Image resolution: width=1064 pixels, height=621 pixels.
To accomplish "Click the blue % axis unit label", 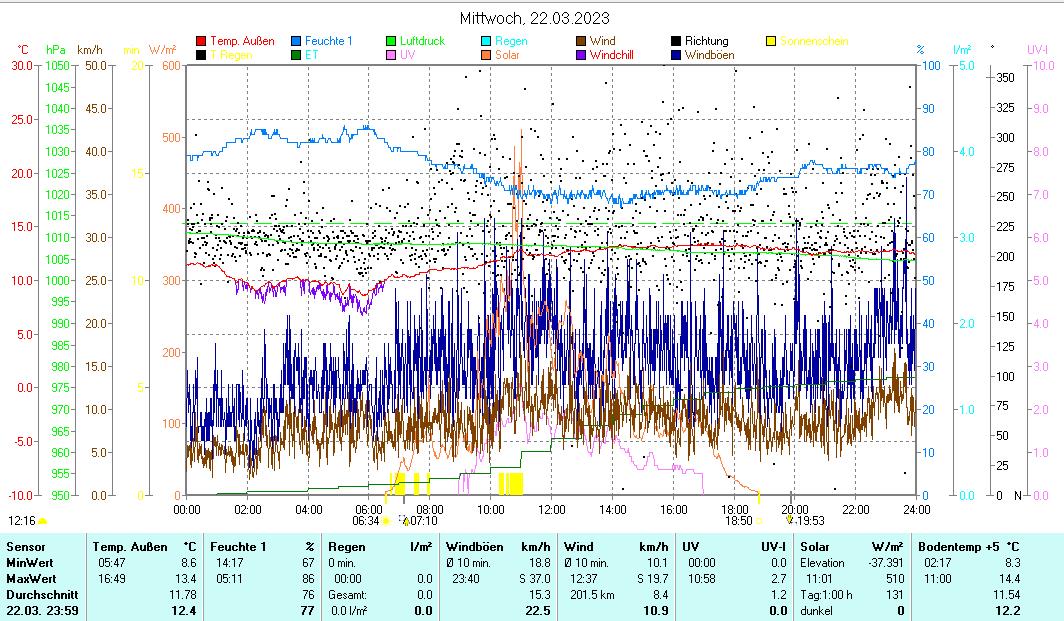I will (920, 50).
